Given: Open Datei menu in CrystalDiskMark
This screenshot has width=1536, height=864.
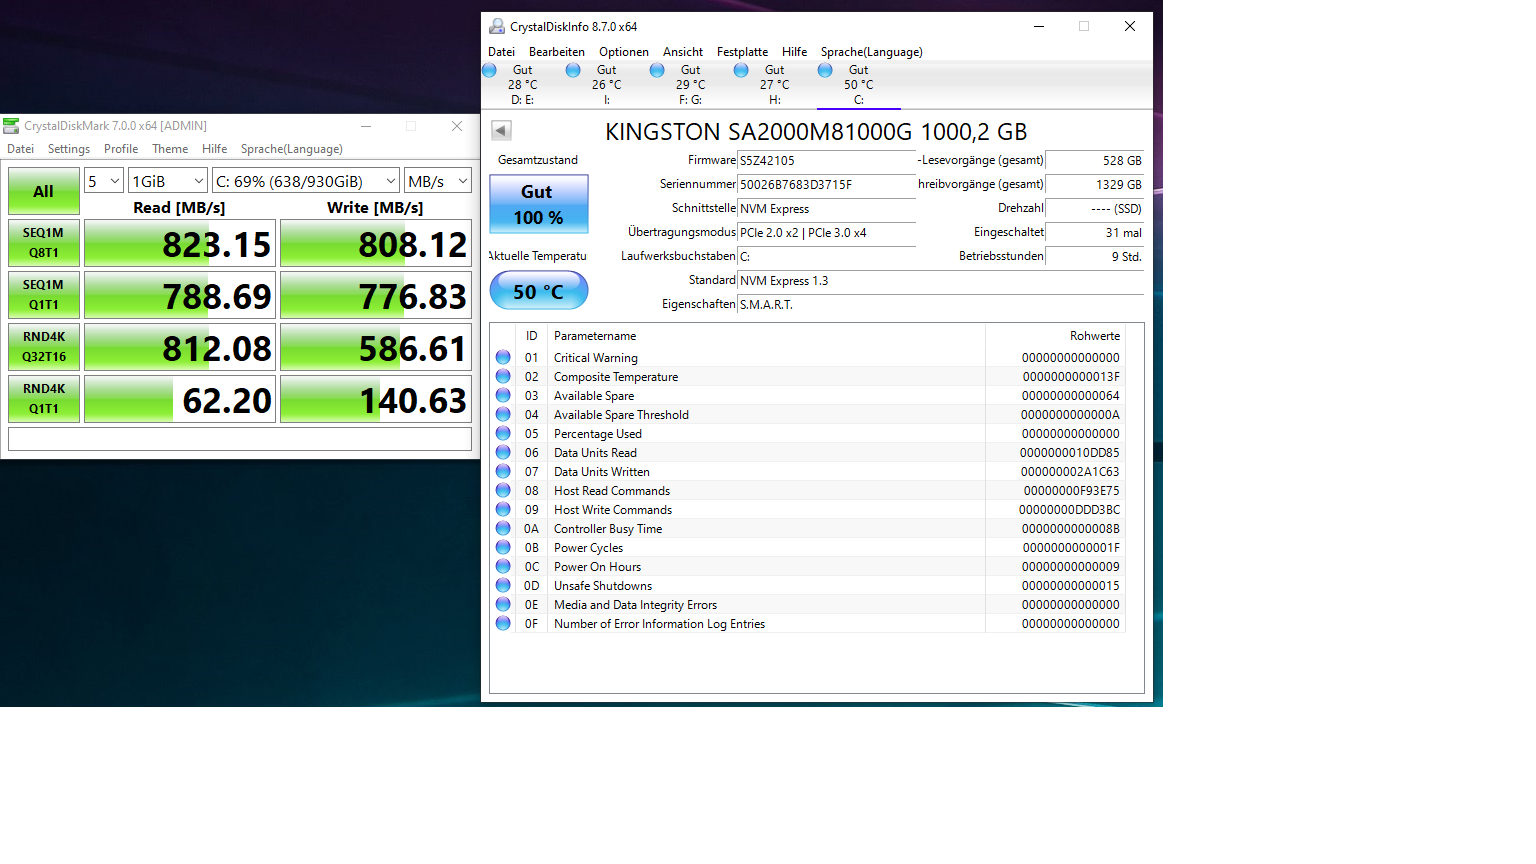Looking at the screenshot, I should (21, 149).
